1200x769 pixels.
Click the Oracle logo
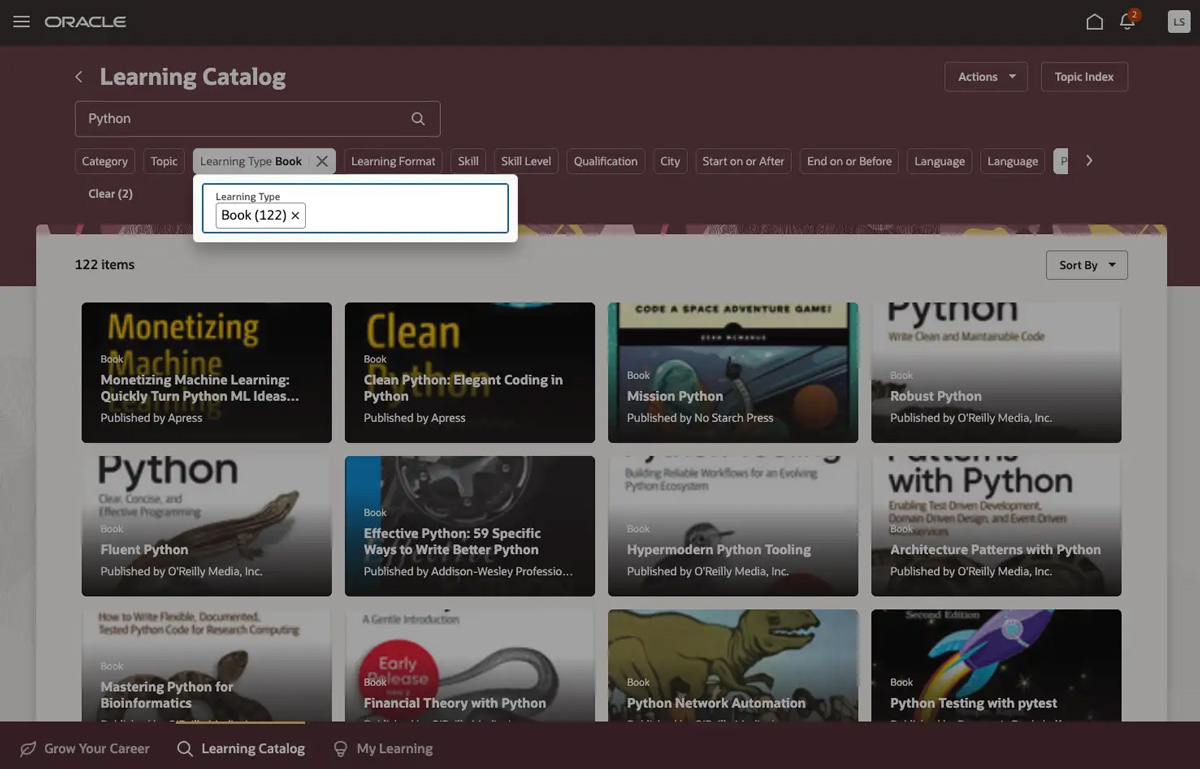click(x=85, y=22)
